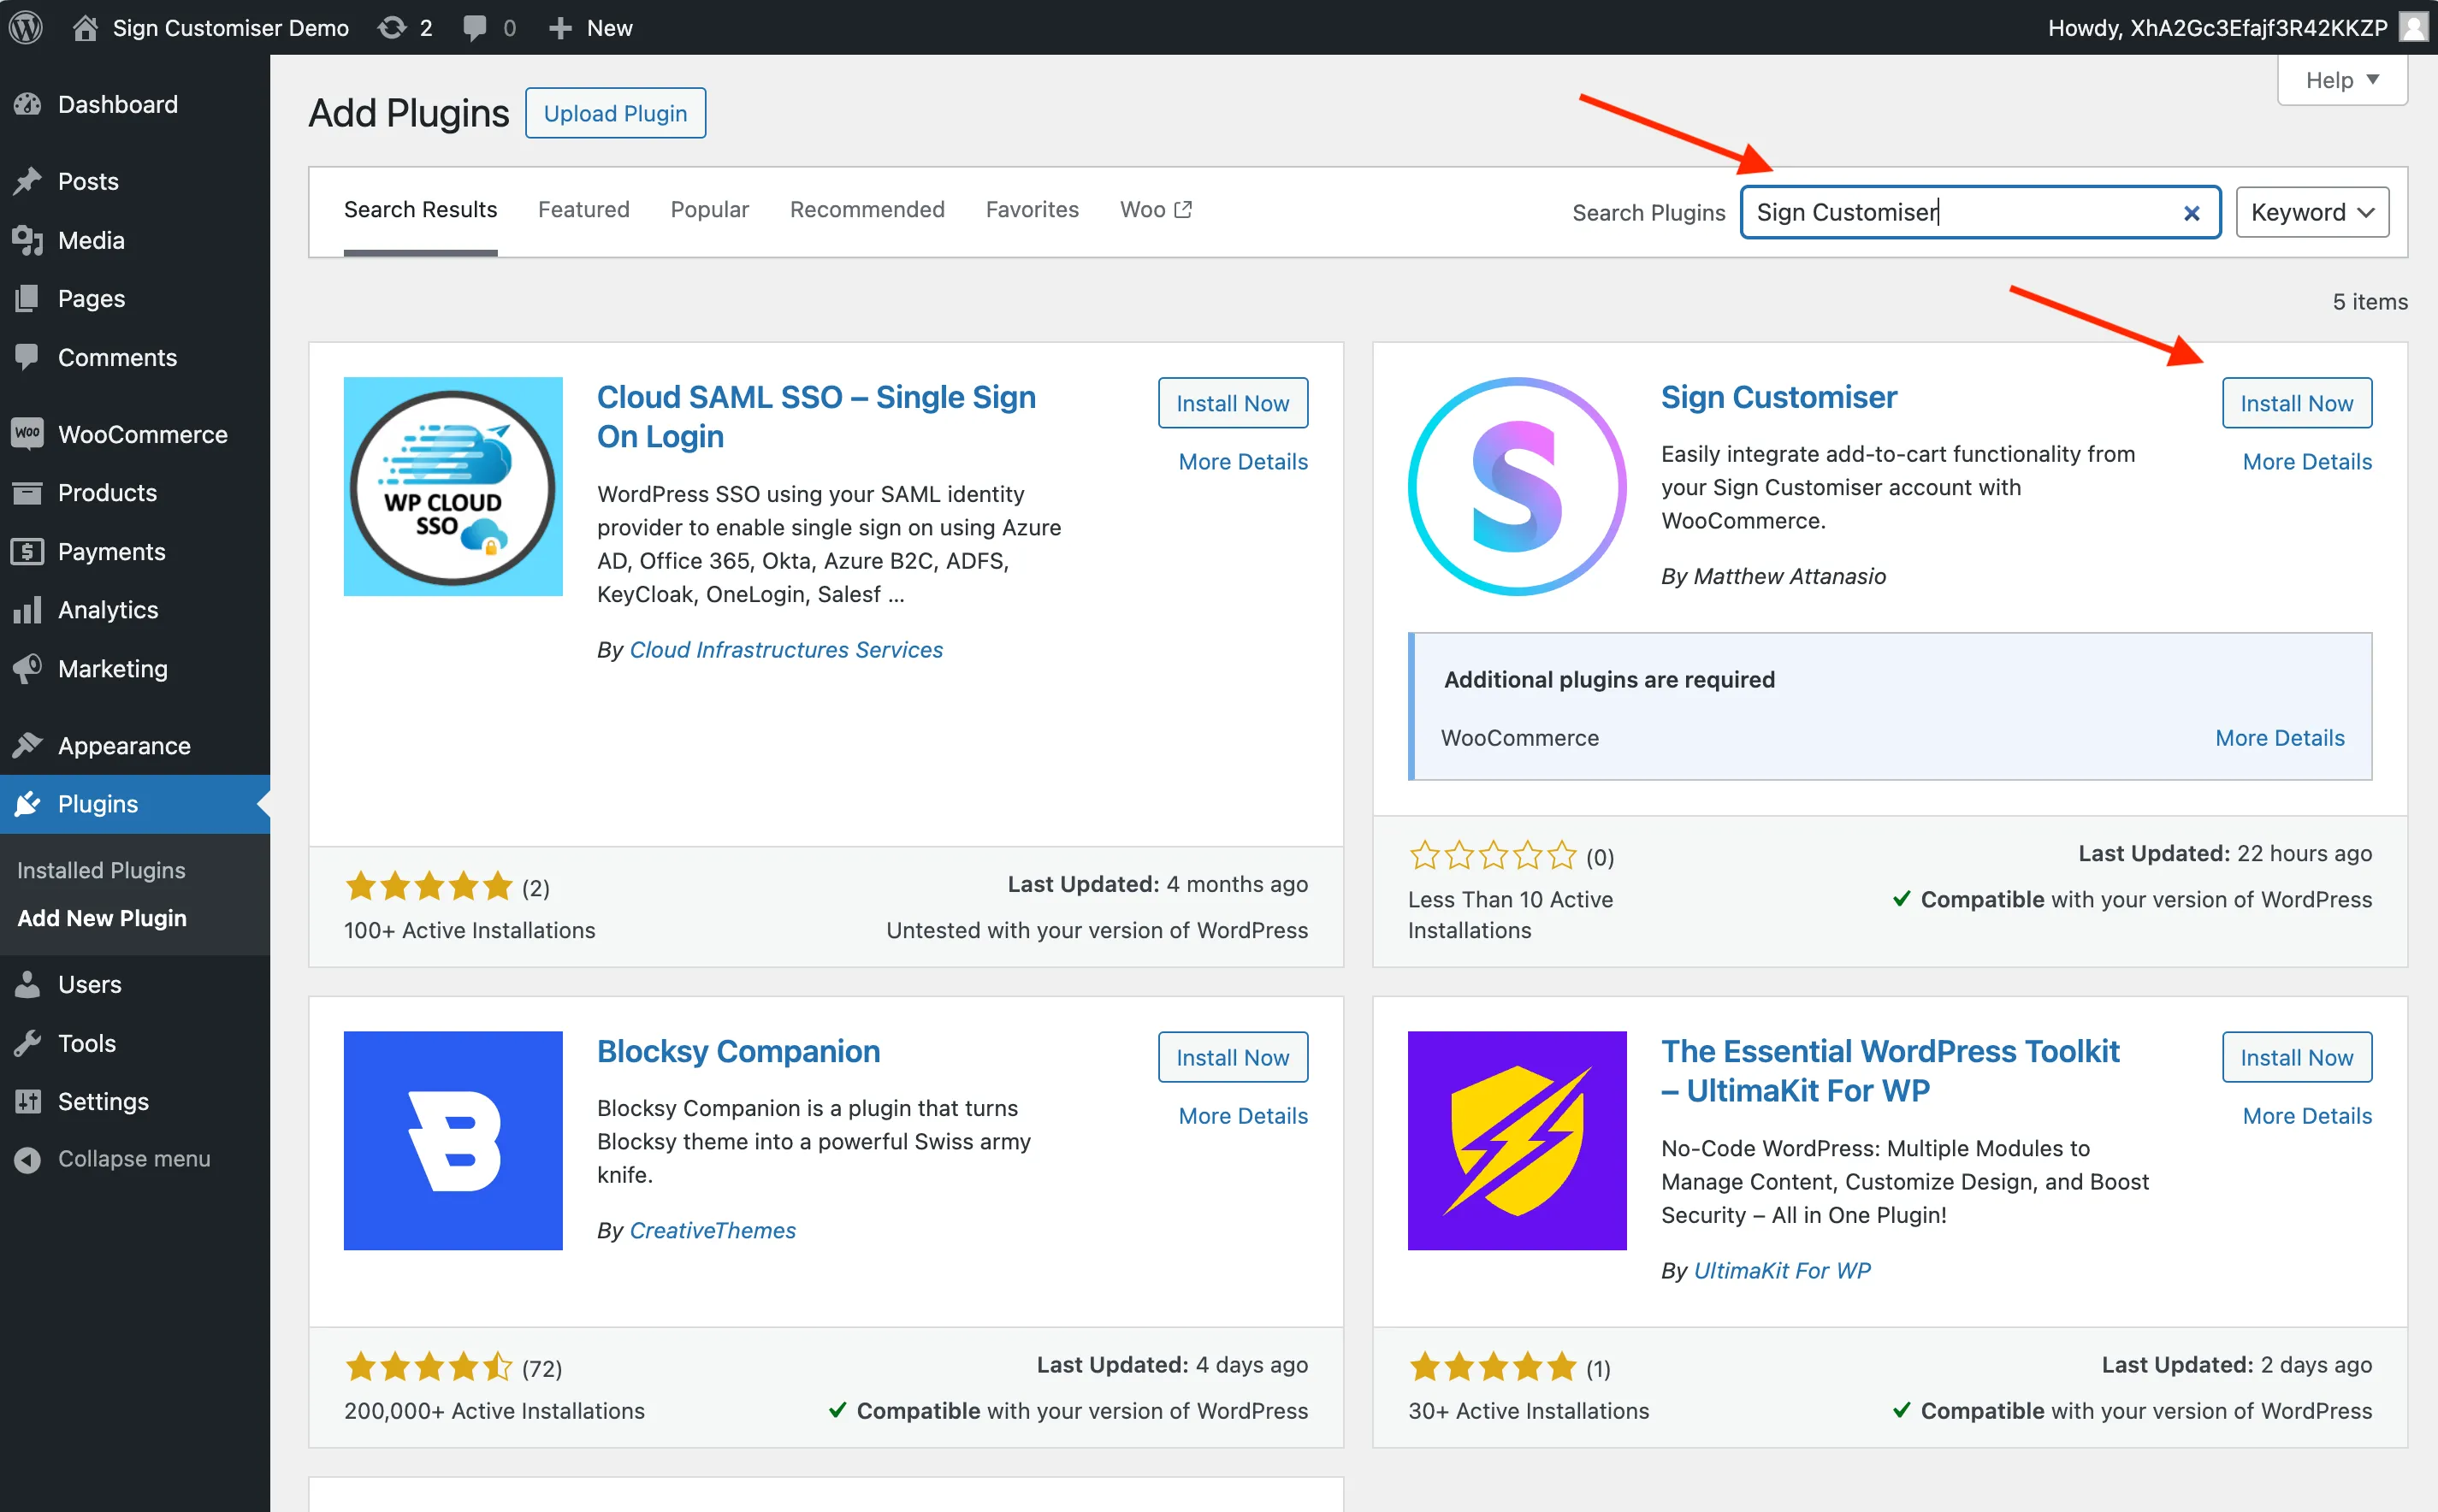Click the Upload Plugin button
The height and width of the screenshot is (1512, 2438).
(x=615, y=113)
